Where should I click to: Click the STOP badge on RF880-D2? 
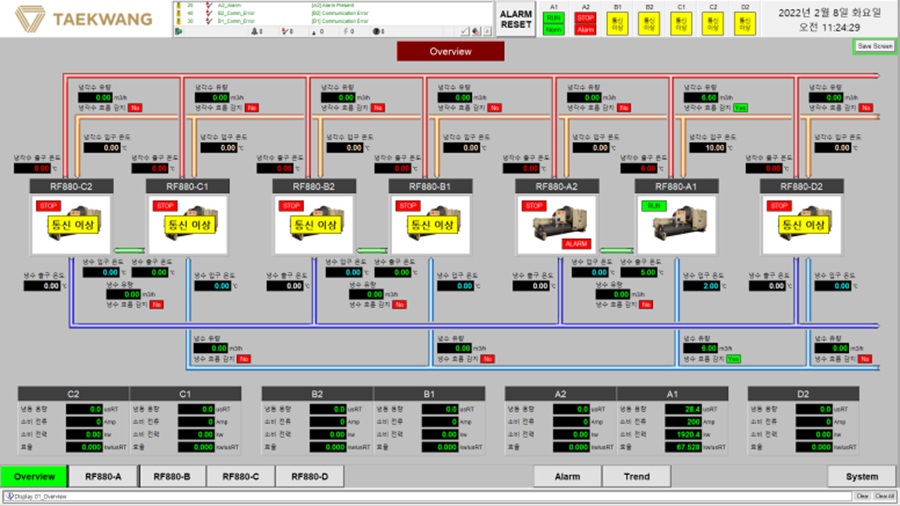point(779,205)
